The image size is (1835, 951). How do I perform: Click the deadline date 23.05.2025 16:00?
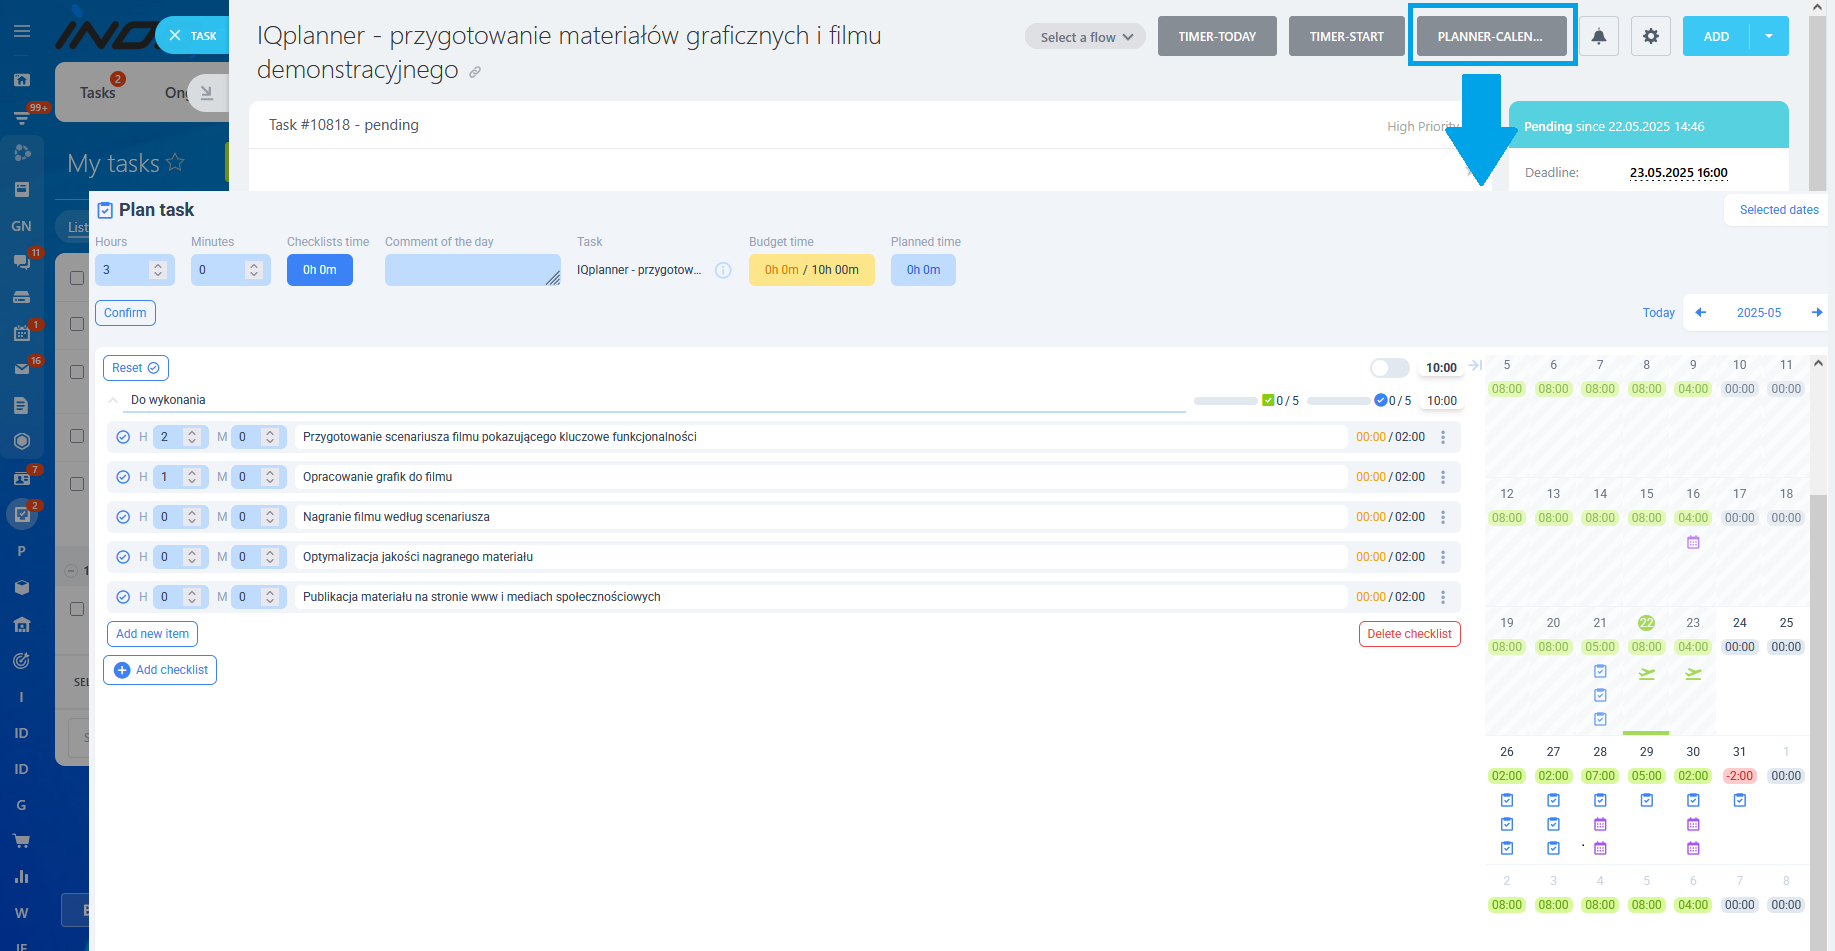(1679, 173)
